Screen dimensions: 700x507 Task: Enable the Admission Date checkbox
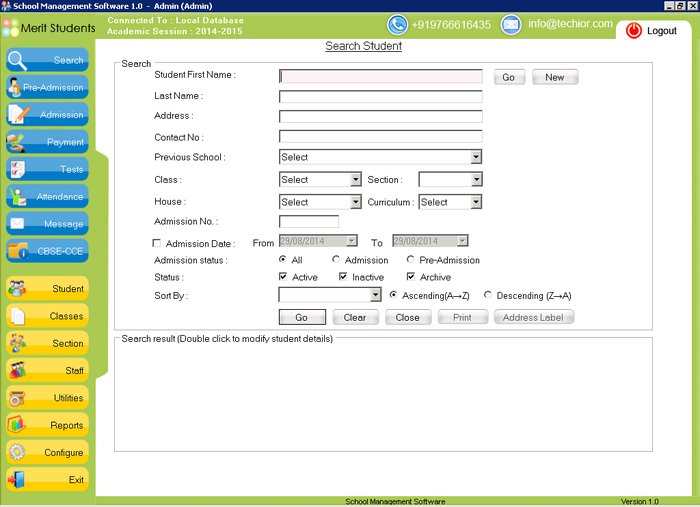[157, 243]
